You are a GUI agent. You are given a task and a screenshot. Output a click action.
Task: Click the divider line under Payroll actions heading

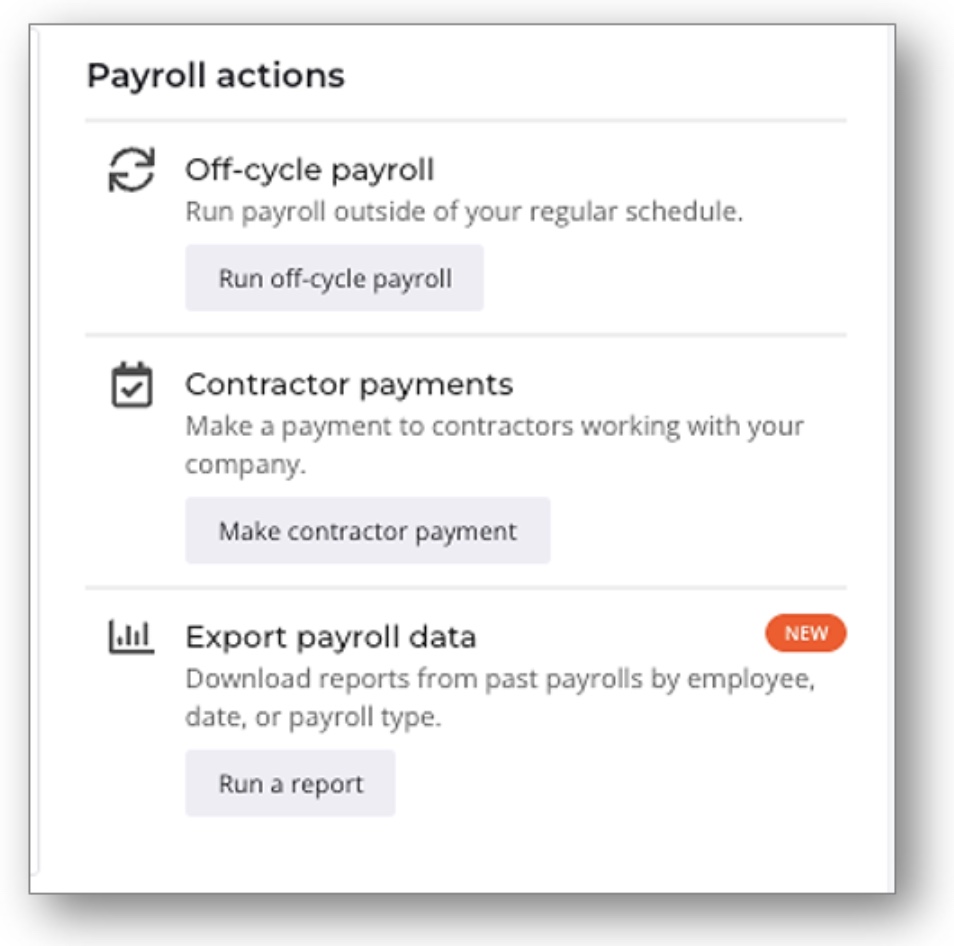(x=466, y=121)
